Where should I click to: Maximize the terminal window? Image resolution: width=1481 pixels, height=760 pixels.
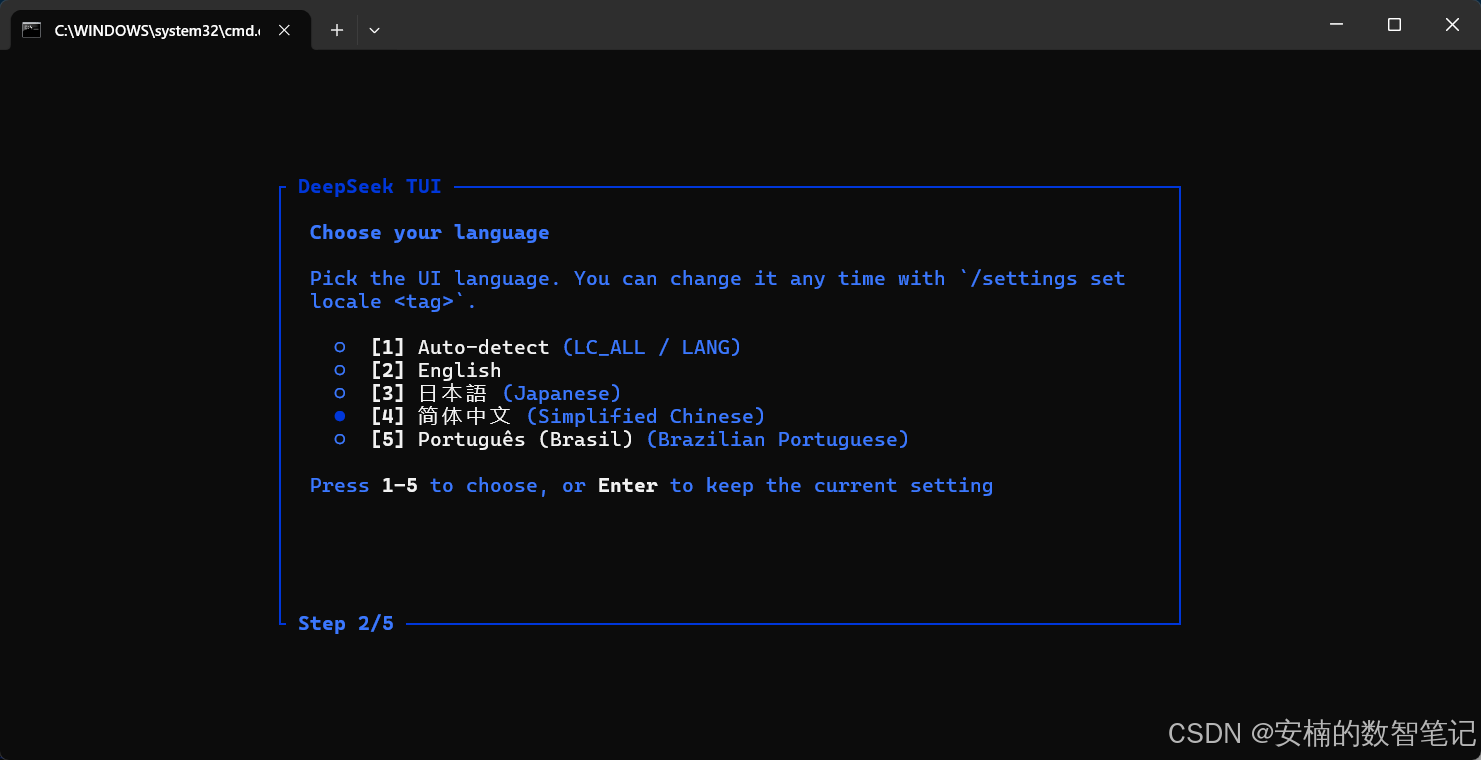pyautogui.click(x=1394, y=25)
